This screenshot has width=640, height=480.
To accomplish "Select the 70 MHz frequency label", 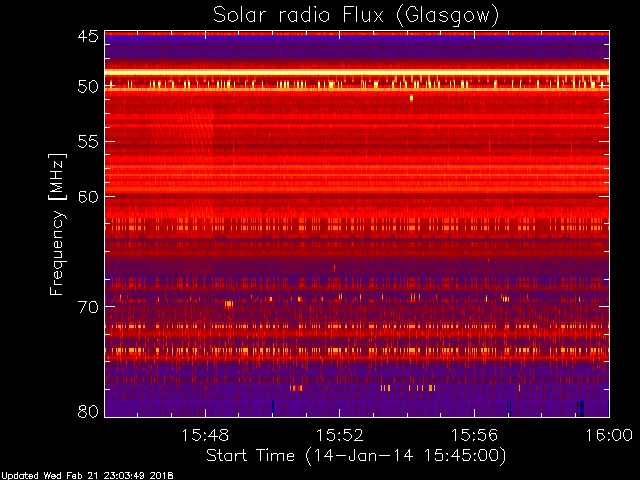I will click(88, 307).
